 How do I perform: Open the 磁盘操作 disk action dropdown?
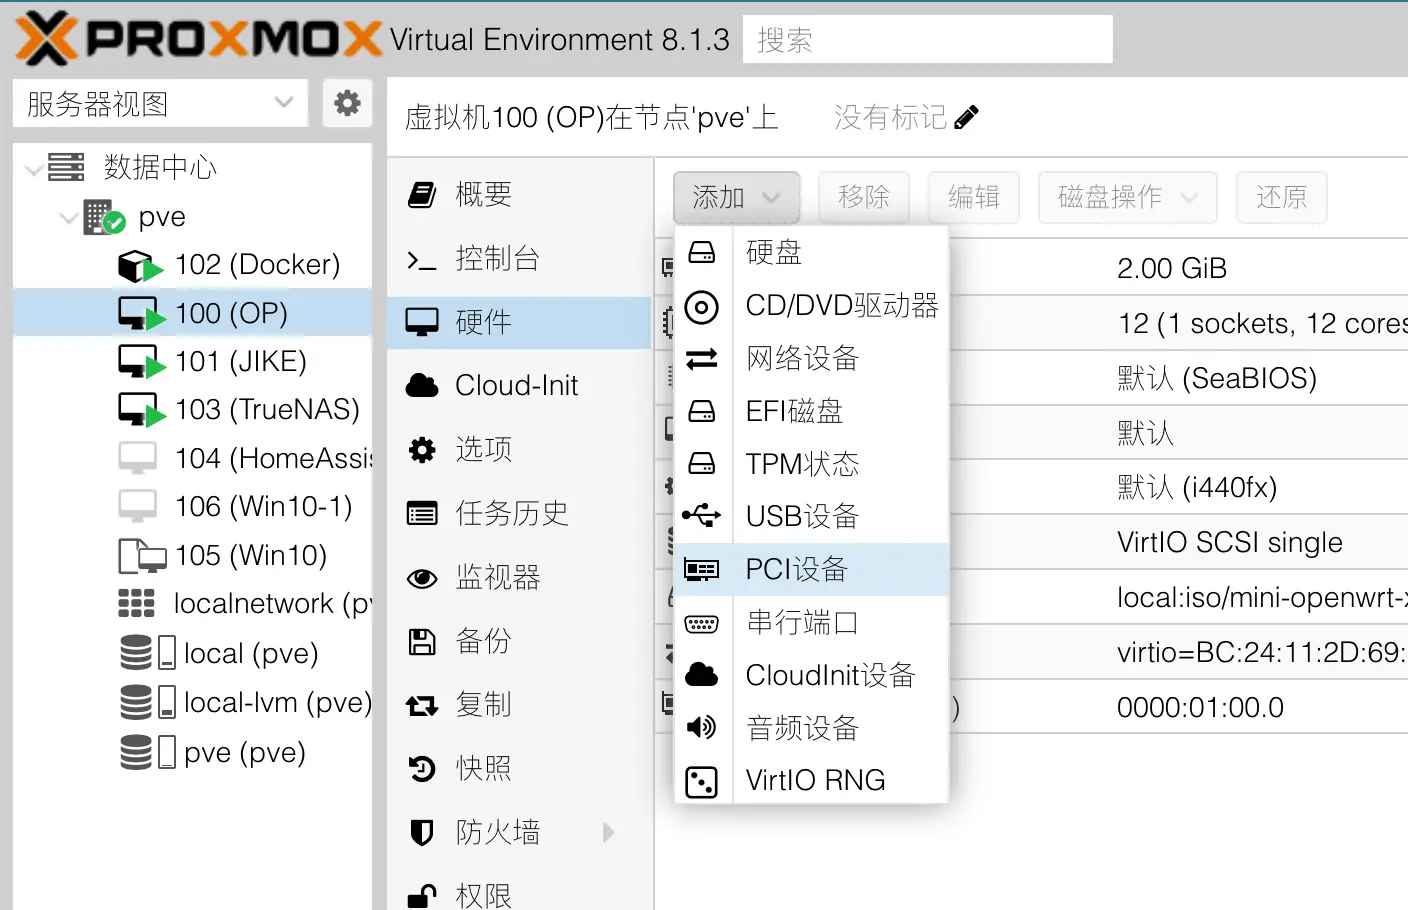pos(1127,197)
